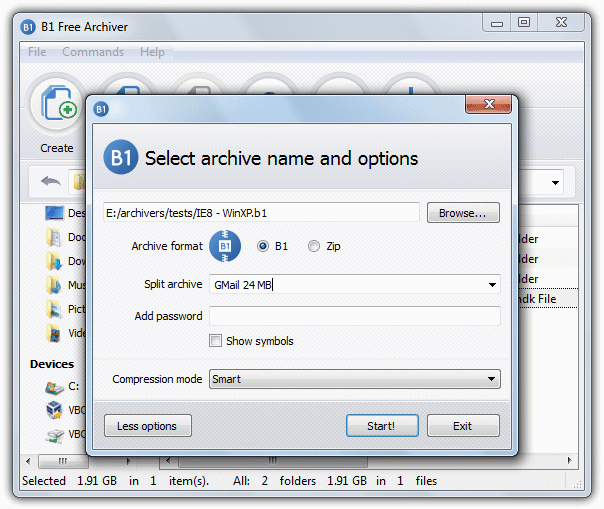
Task: Click the Downloads folder icon in sidebar
Action: coord(54,261)
